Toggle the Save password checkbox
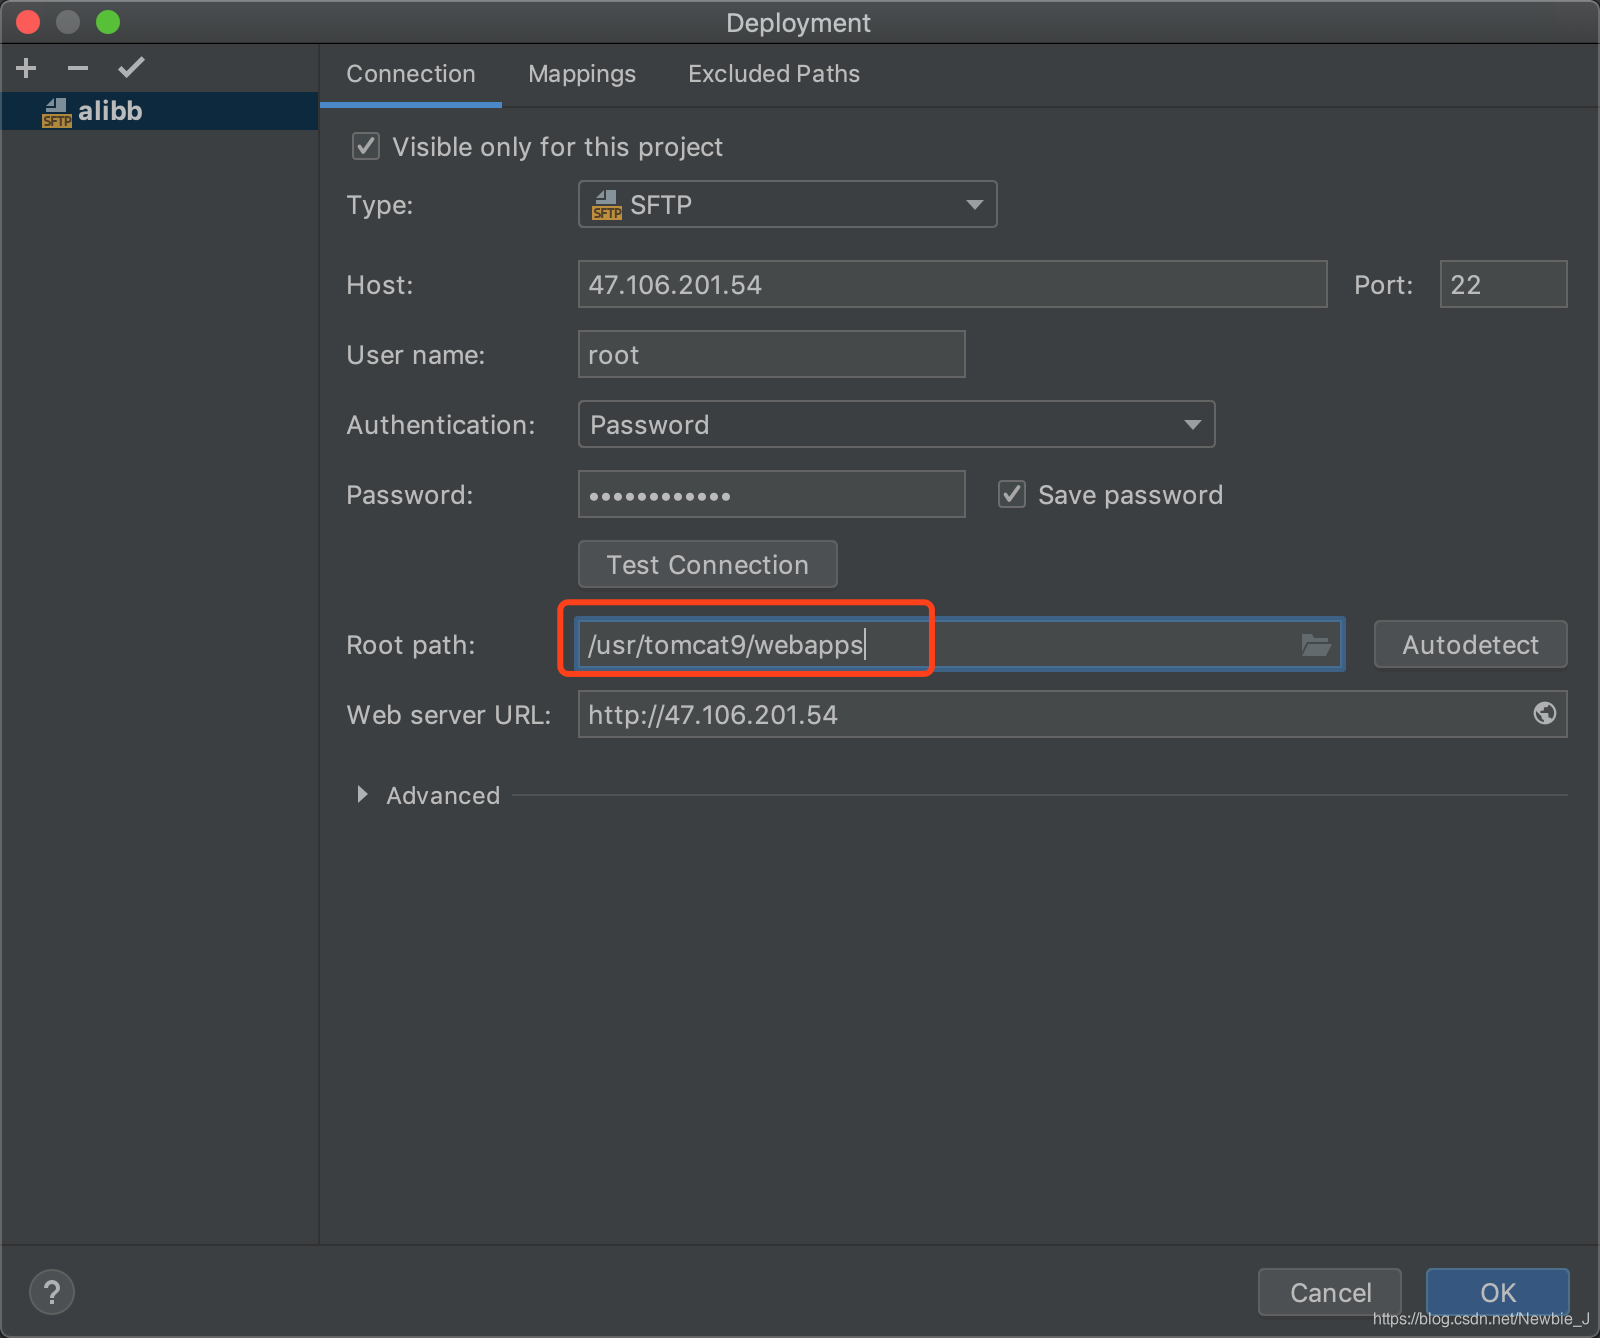The width and height of the screenshot is (1600, 1338). (1012, 494)
